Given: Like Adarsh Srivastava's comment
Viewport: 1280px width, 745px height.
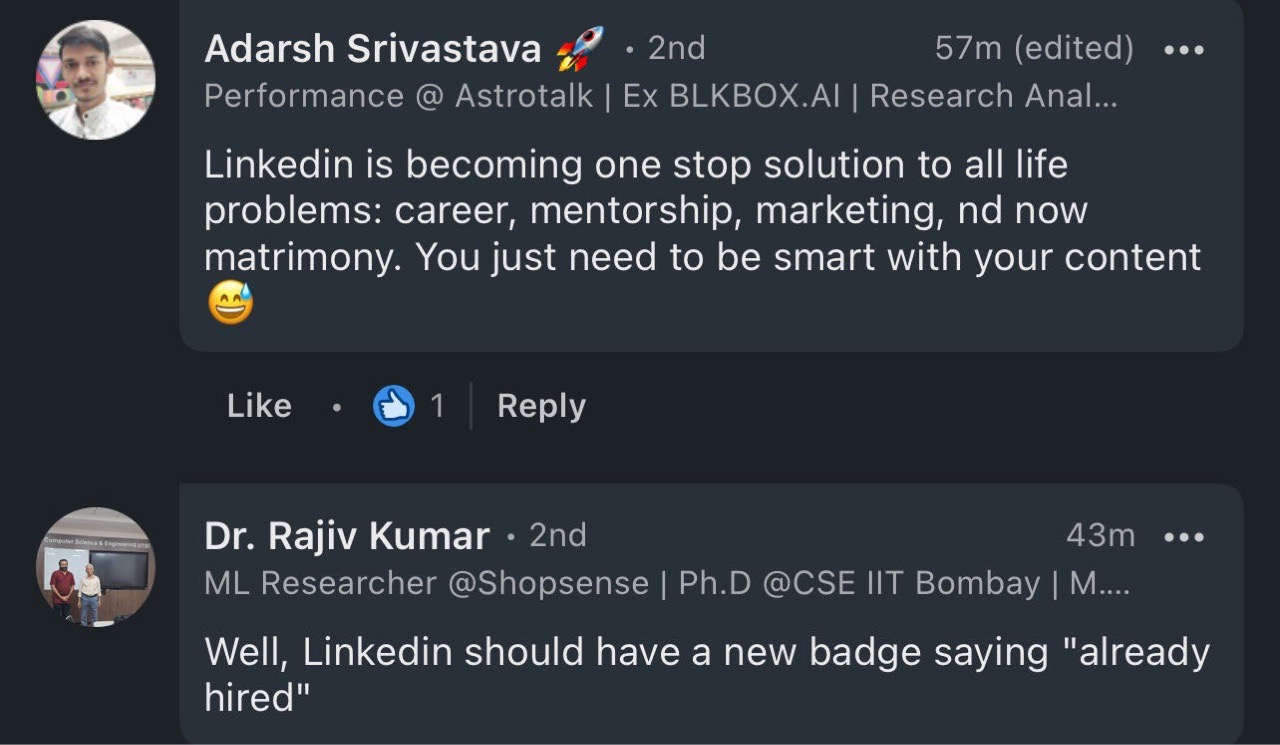Looking at the screenshot, I should [x=259, y=406].
